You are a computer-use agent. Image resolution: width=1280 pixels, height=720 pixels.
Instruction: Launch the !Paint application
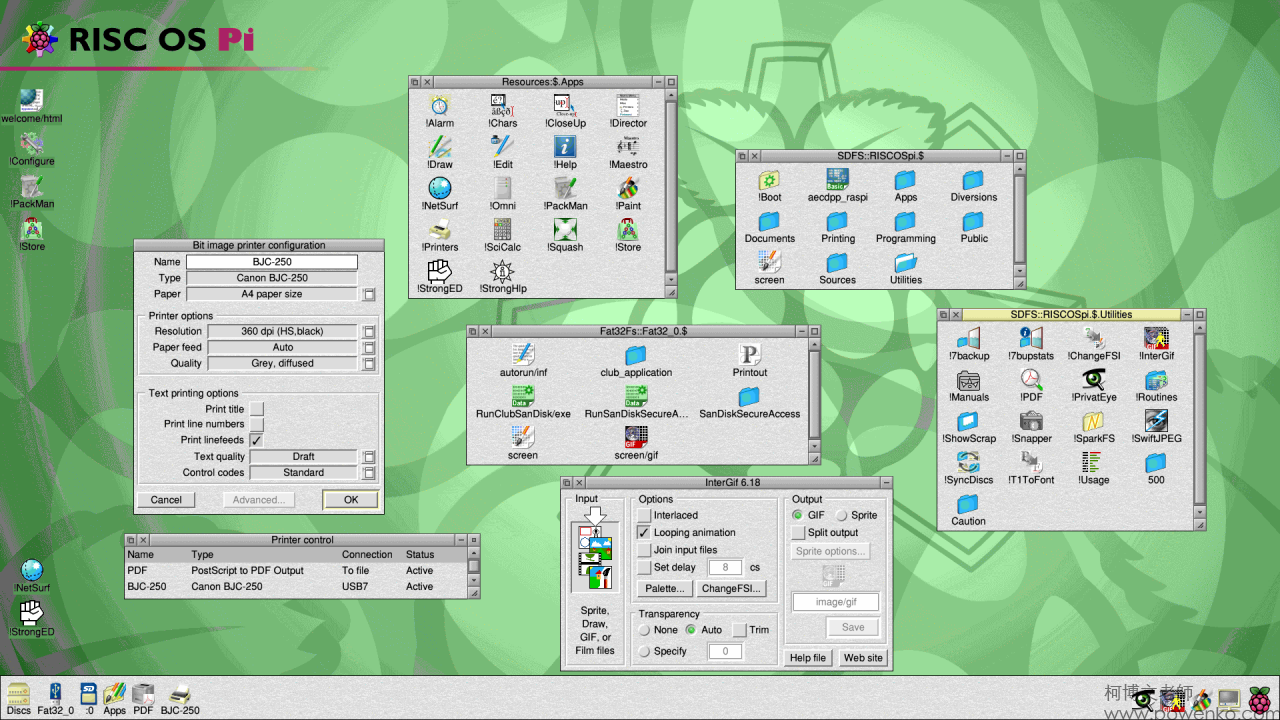click(x=628, y=193)
